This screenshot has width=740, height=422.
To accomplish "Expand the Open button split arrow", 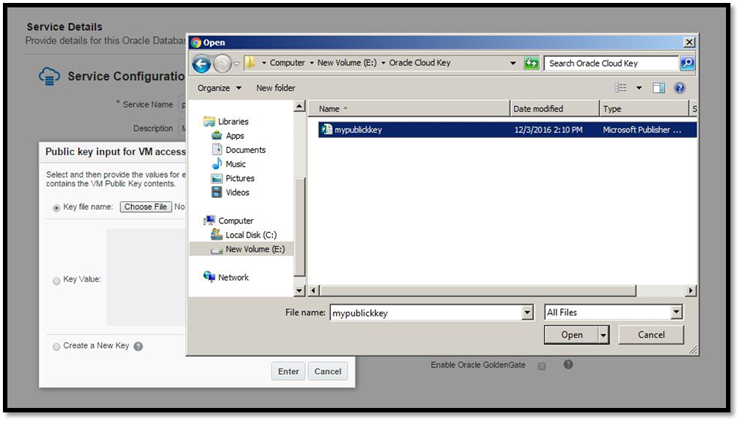I will point(603,335).
